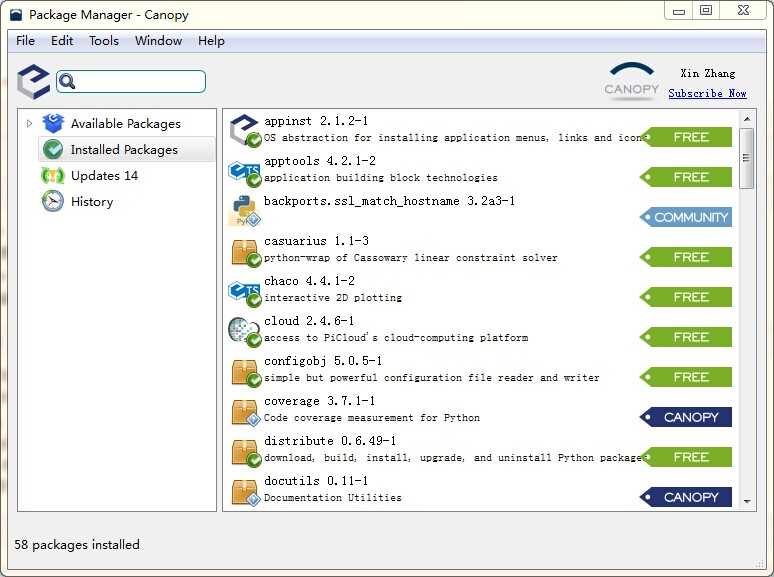Image resolution: width=774 pixels, height=577 pixels.
Task: Click the History clock icon
Action: [53, 201]
